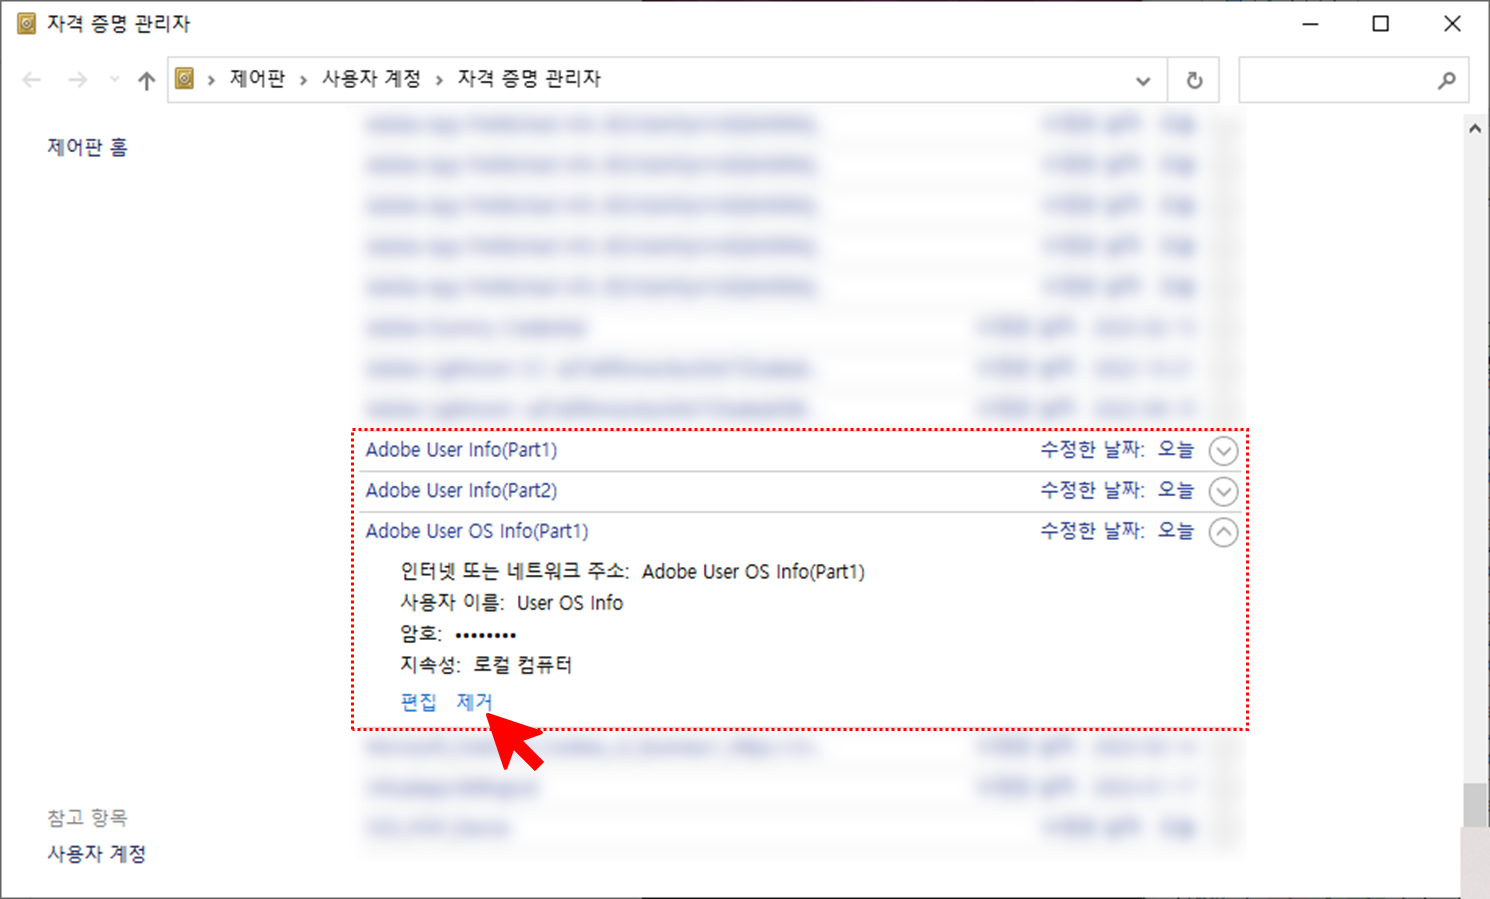Click the forward navigation arrow
This screenshot has height=899, width=1490.
[x=77, y=79]
